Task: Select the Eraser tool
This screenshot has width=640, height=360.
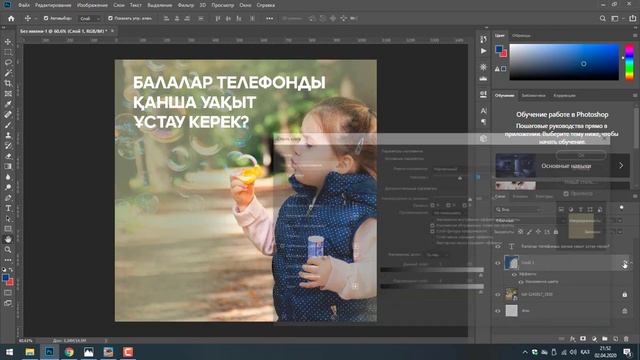Action: (x=8, y=156)
